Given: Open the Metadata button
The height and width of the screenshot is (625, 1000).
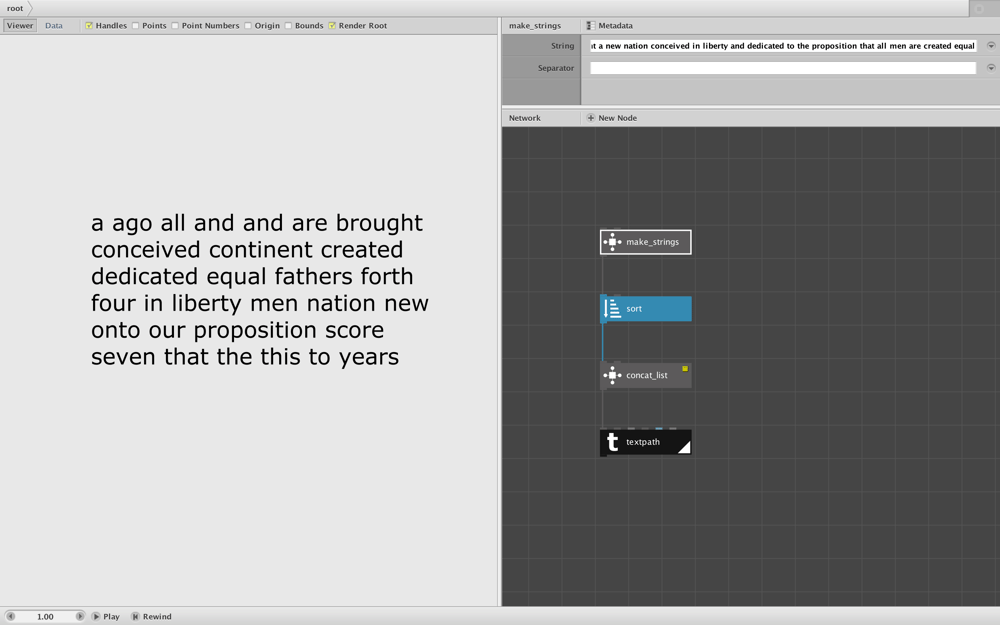Looking at the screenshot, I should (610, 26).
